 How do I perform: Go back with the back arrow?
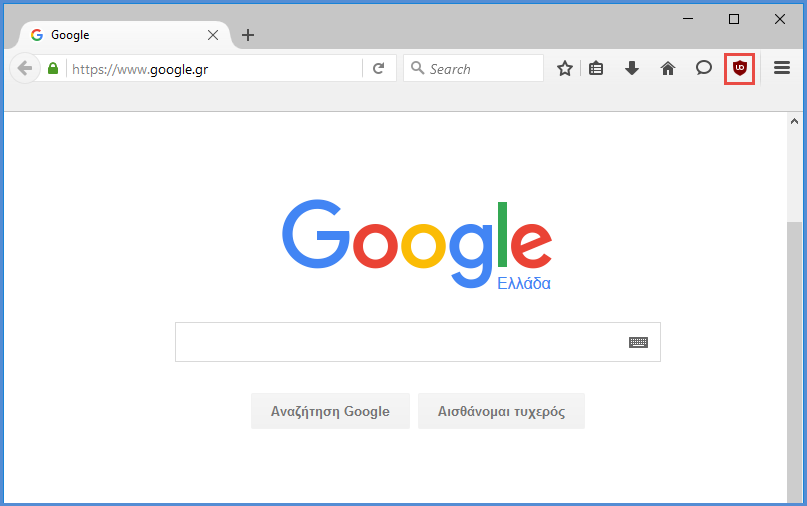[24, 68]
